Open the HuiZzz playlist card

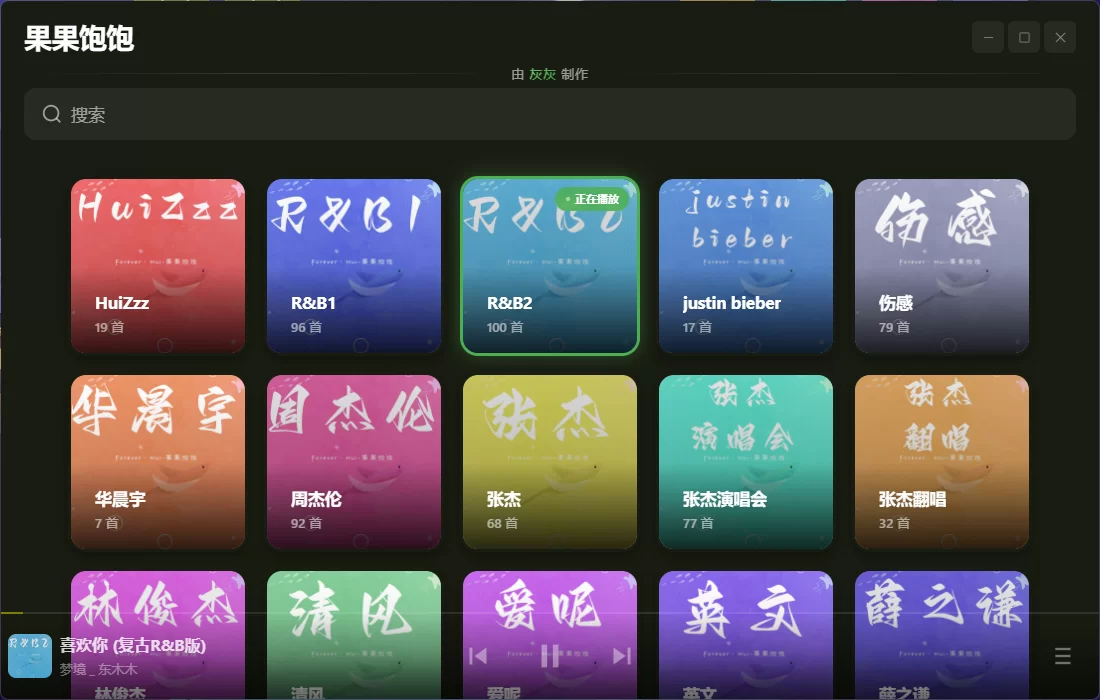pos(158,266)
